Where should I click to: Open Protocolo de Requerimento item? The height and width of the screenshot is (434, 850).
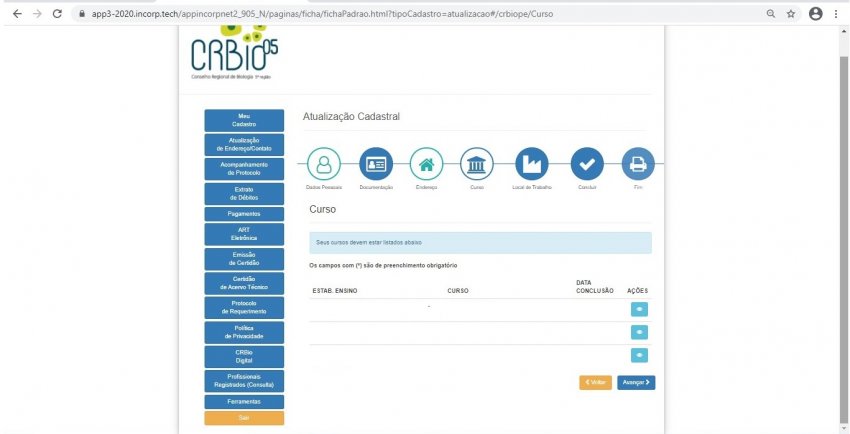(x=244, y=308)
